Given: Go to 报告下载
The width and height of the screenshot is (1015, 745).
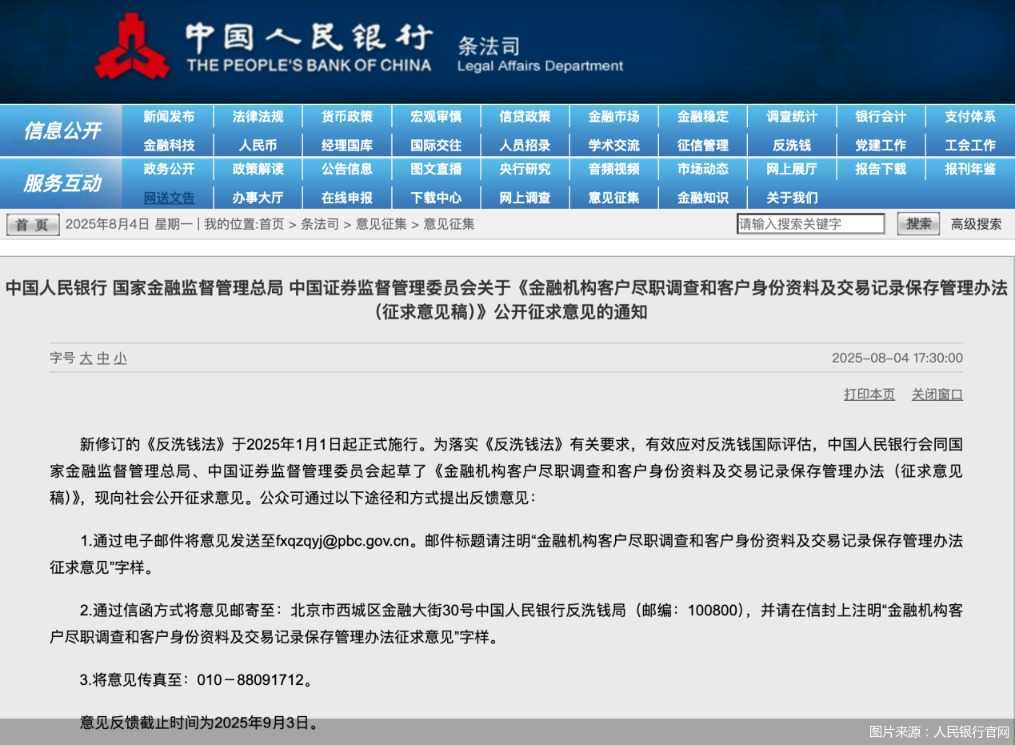Looking at the screenshot, I should pyautogui.click(x=881, y=169).
